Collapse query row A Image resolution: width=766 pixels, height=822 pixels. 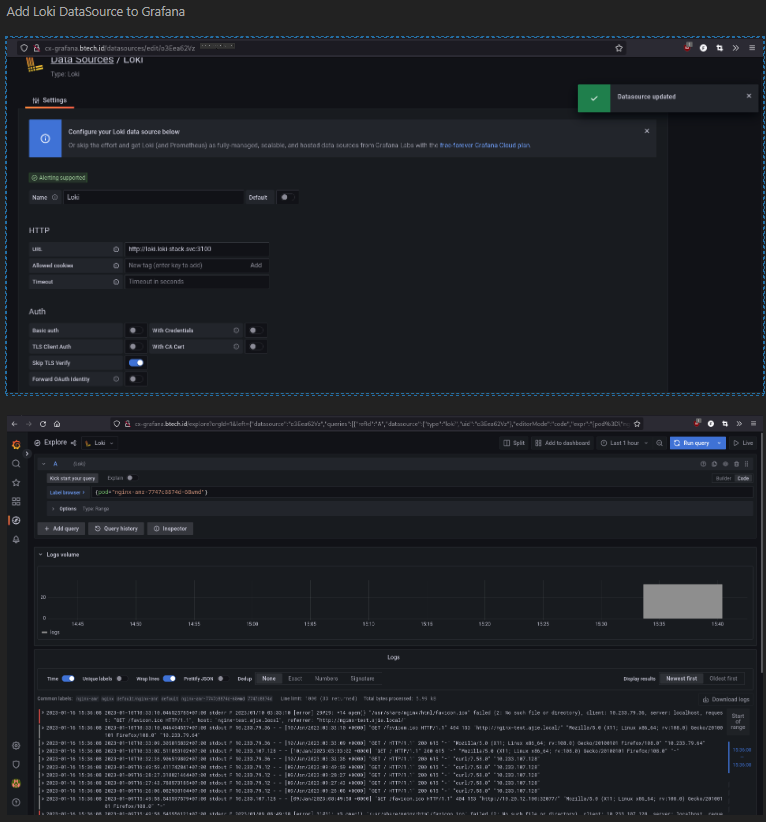[x=44, y=464]
